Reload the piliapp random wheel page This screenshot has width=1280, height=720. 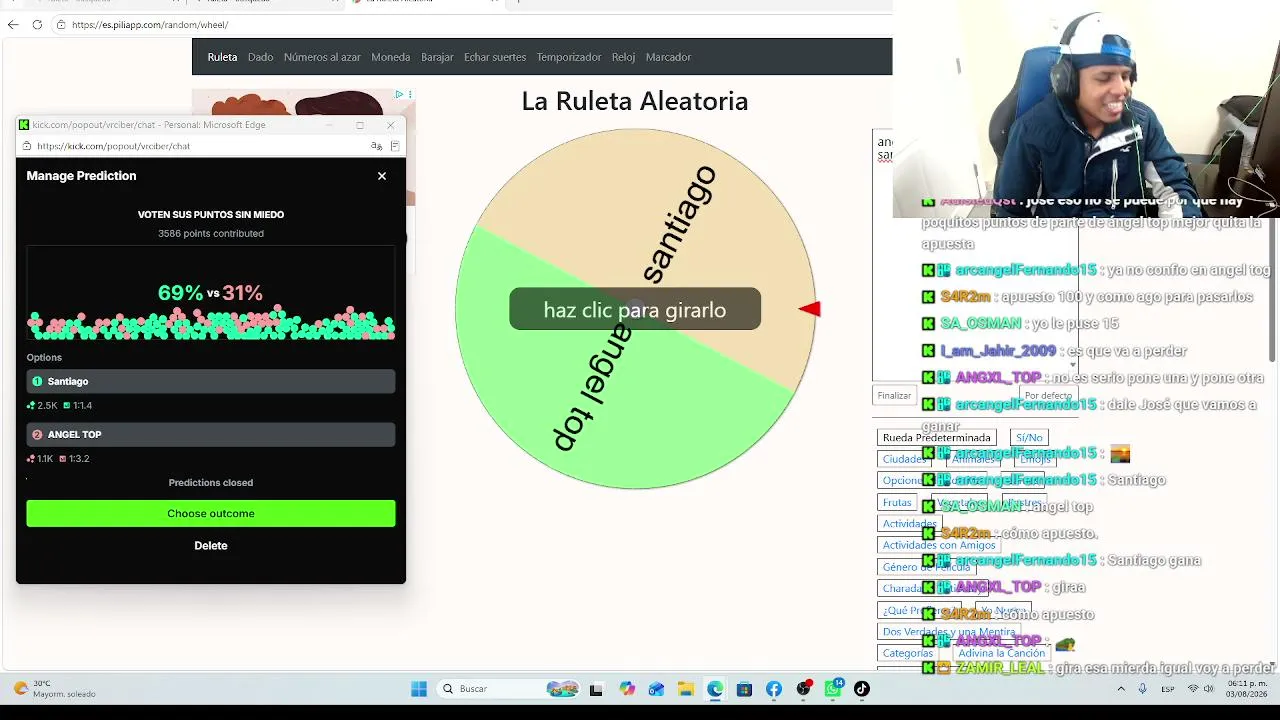point(37,24)
